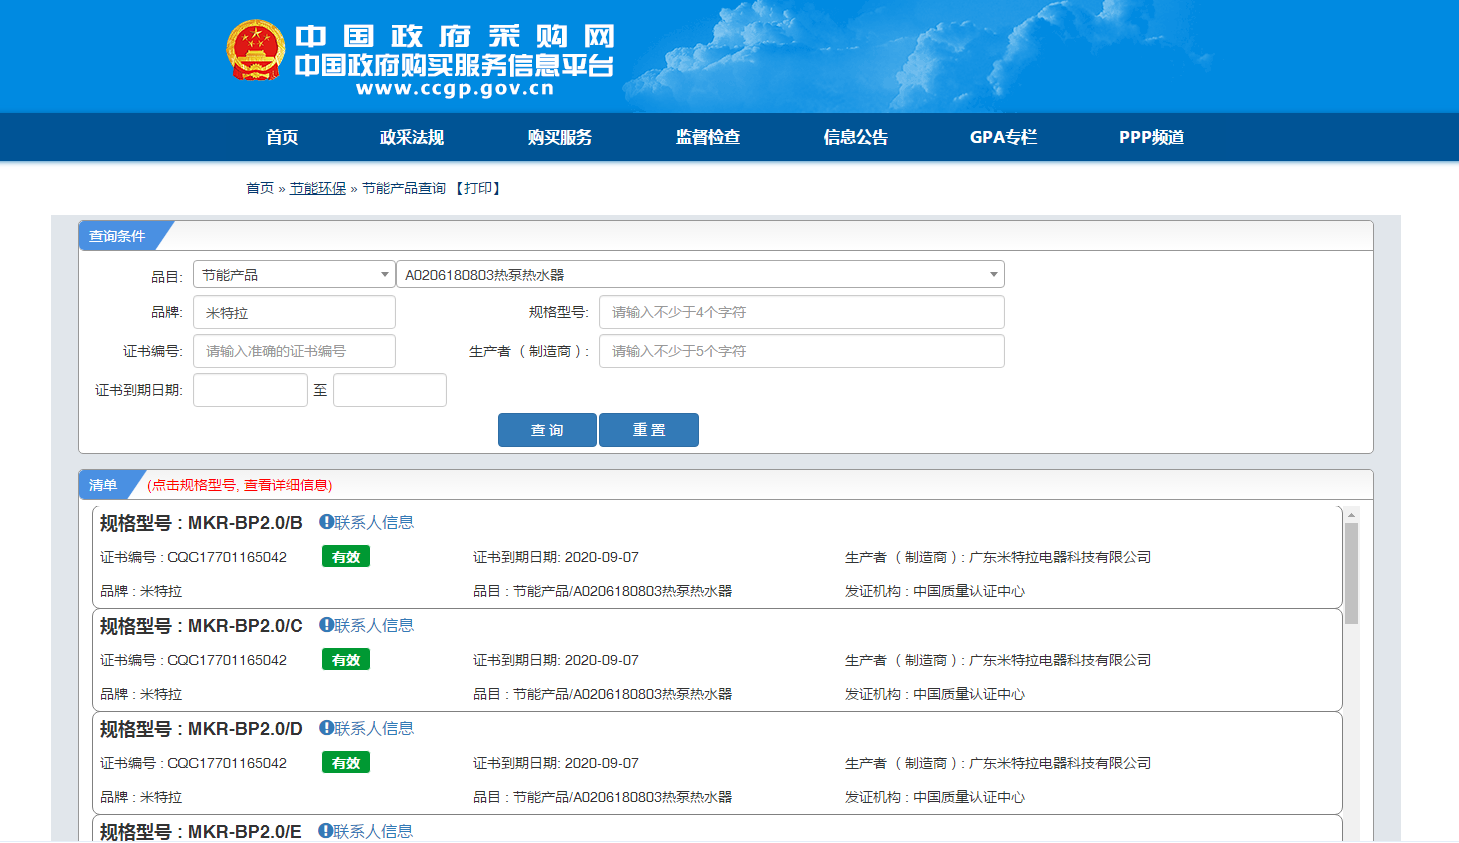
Task: Open model MKR-BP2.0/D details
Action: [201, 728]
